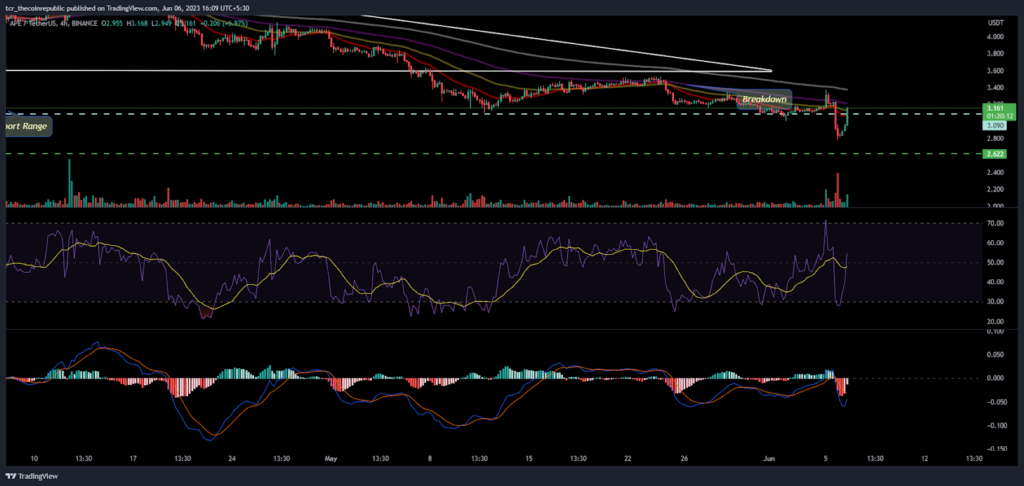Click the 26 date label on time axis
This screenshot has width=1024, height=486.
click(x=684, y=458)
